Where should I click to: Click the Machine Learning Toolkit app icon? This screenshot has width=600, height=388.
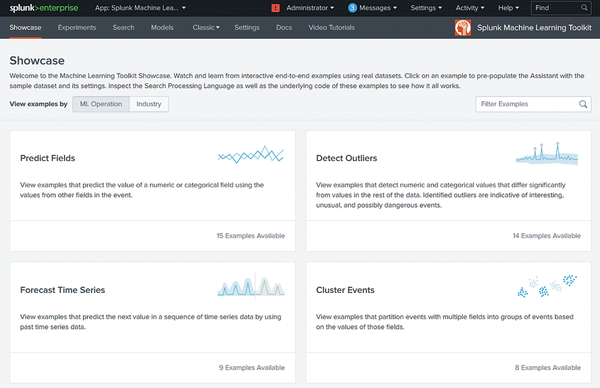click(x=463, y=28)
